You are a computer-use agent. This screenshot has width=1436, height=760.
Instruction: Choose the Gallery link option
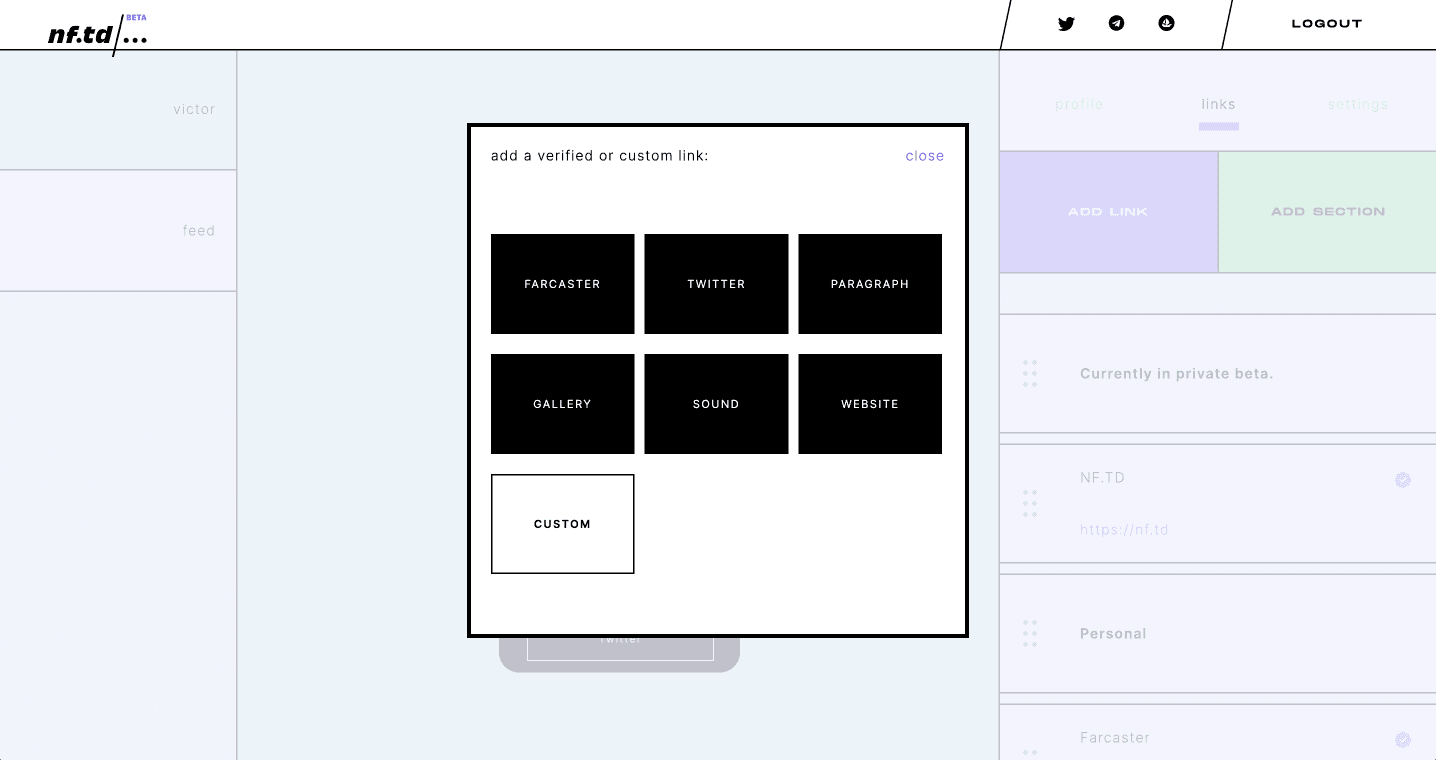click(x=562, y=404)
